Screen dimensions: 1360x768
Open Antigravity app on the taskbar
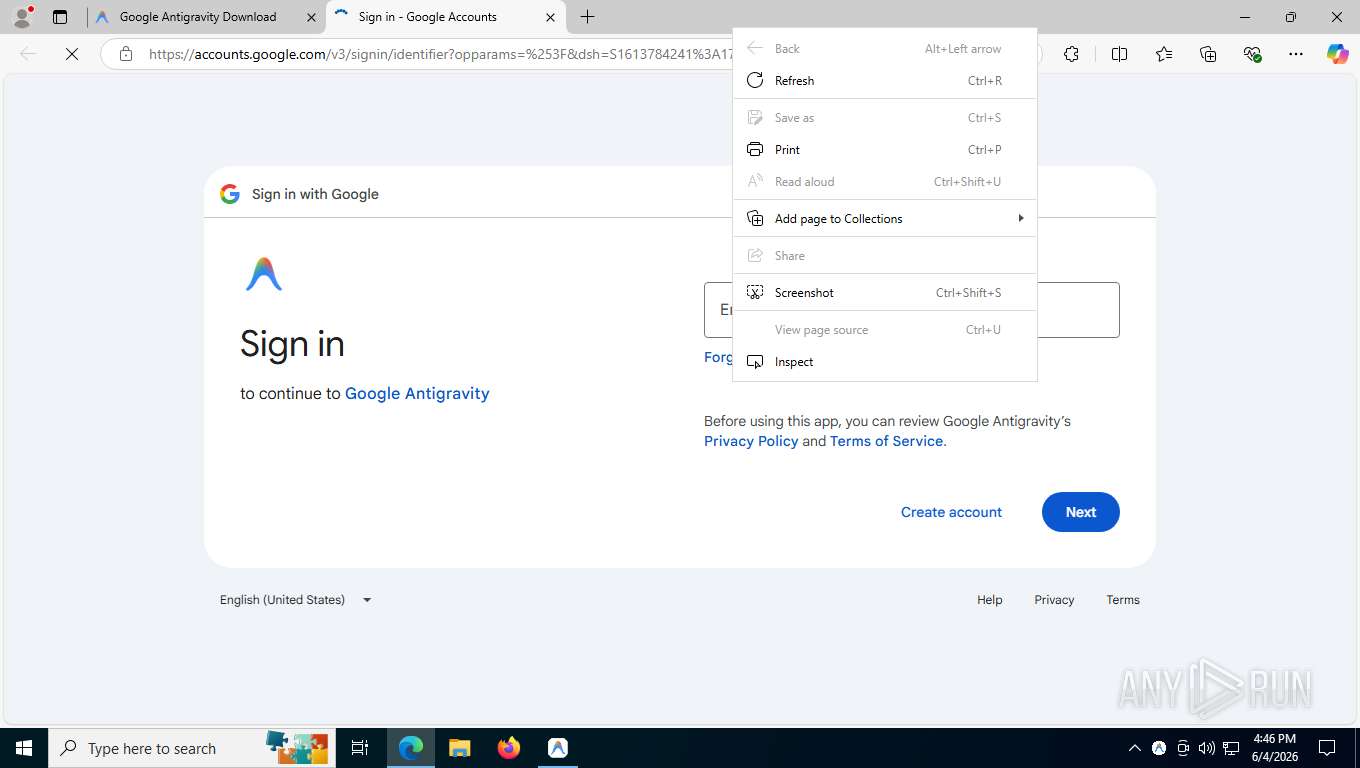pos(558,748)
